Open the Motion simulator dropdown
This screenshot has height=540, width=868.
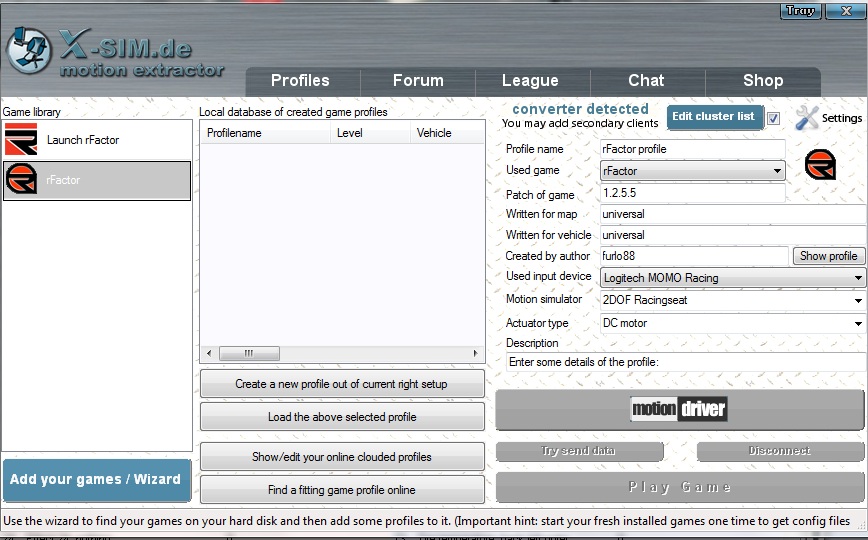click(733, 300)
